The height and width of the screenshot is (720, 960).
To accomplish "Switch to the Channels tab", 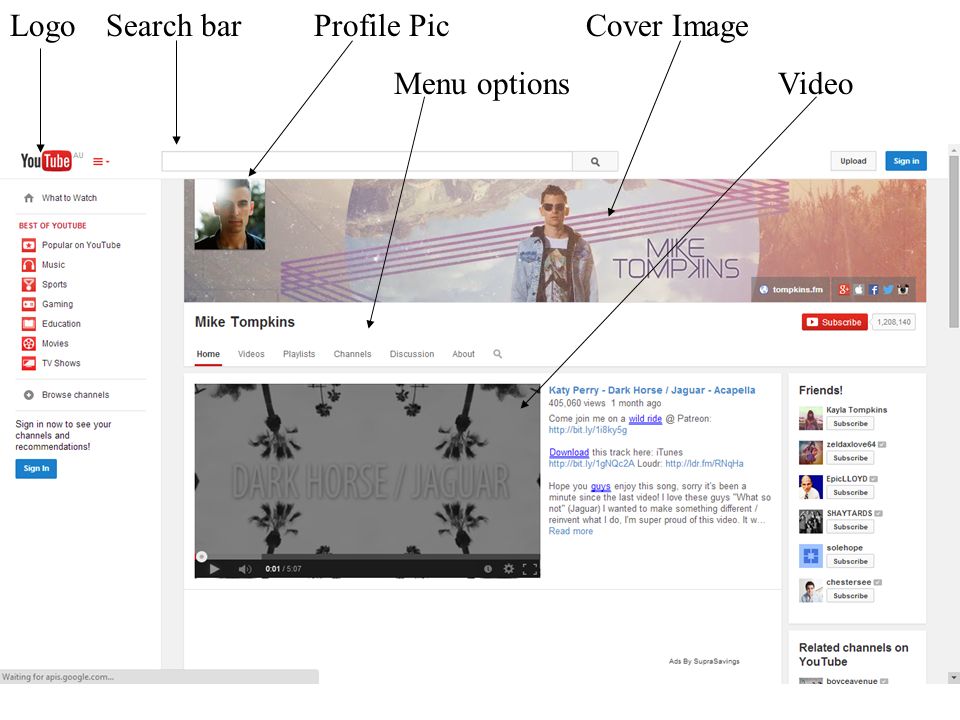I will click(x=352, y=354).
